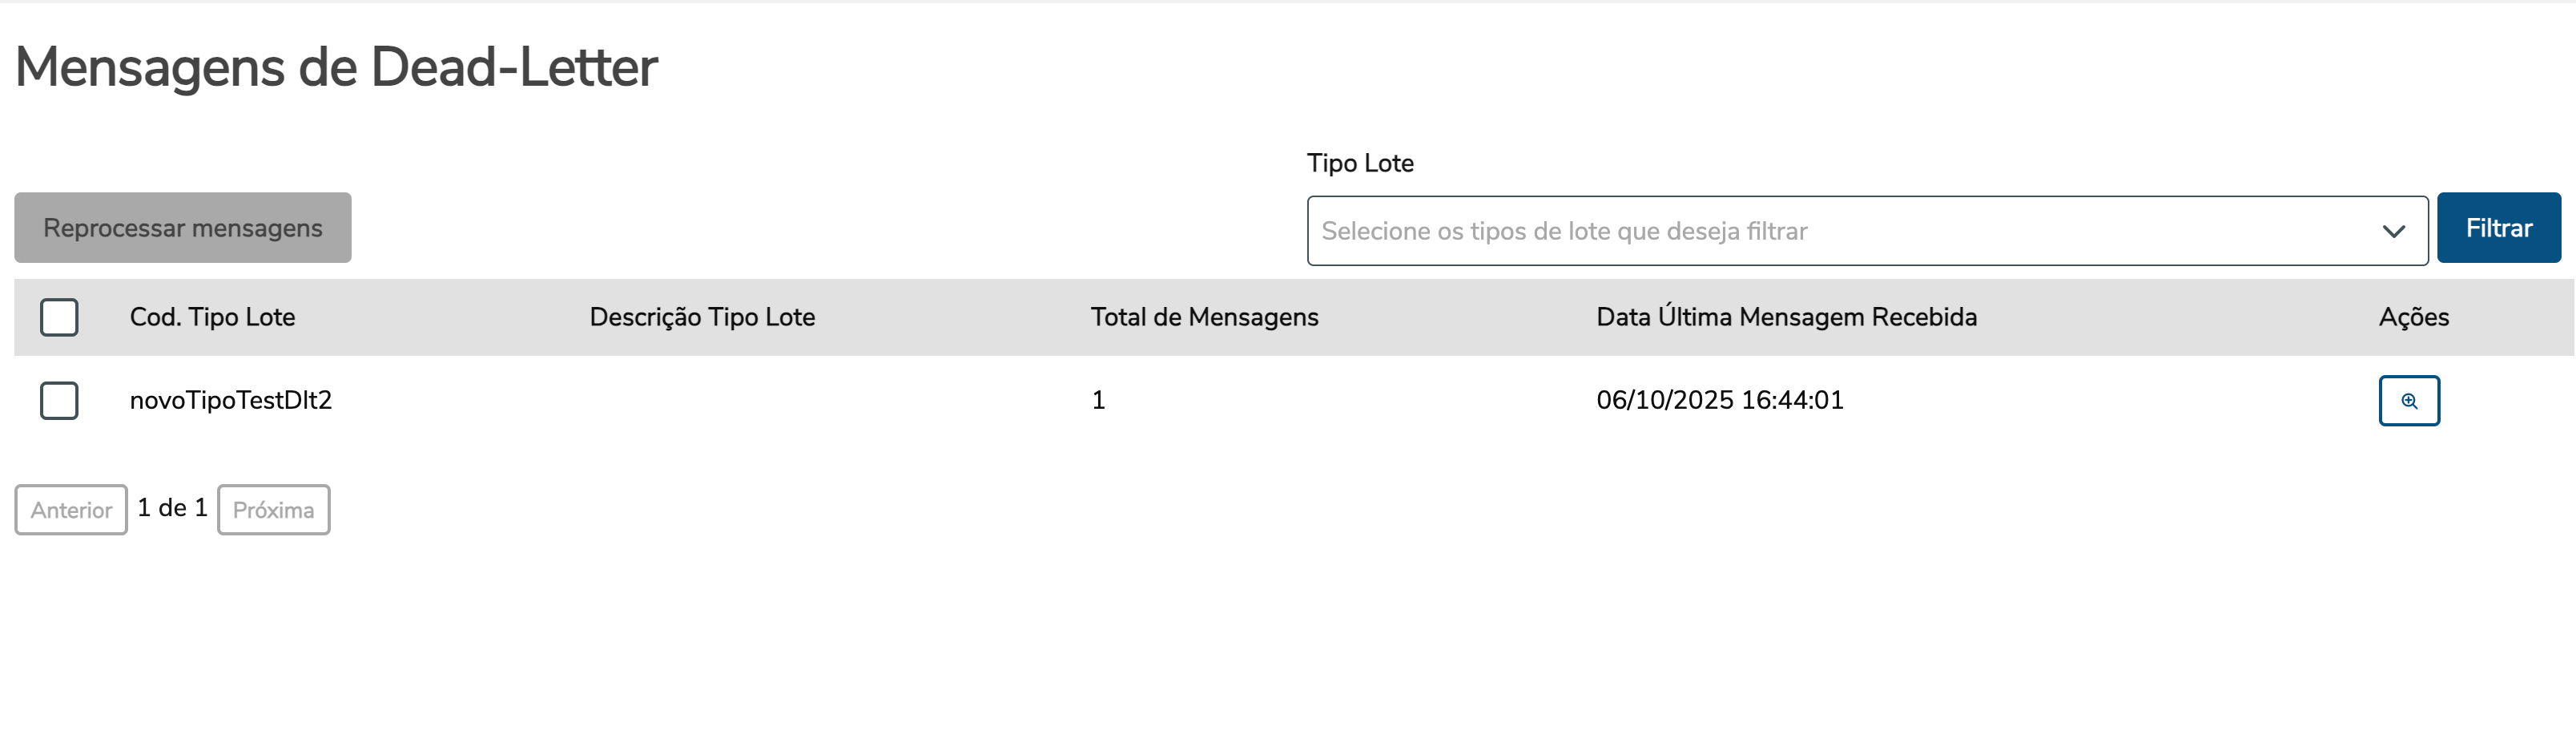2576x755 pixels.
Task: Click the total messages value 1
Action: click(x=1098, y=400)
